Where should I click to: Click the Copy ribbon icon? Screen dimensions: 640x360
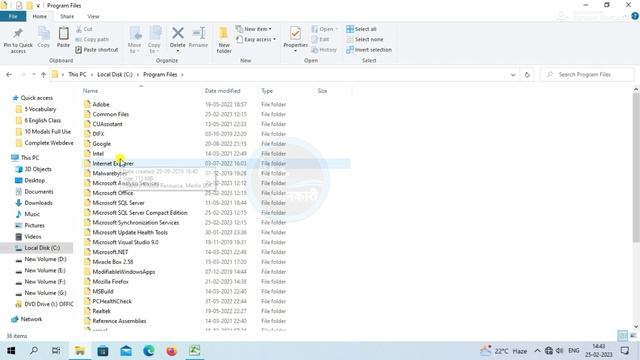click(44, 37)
